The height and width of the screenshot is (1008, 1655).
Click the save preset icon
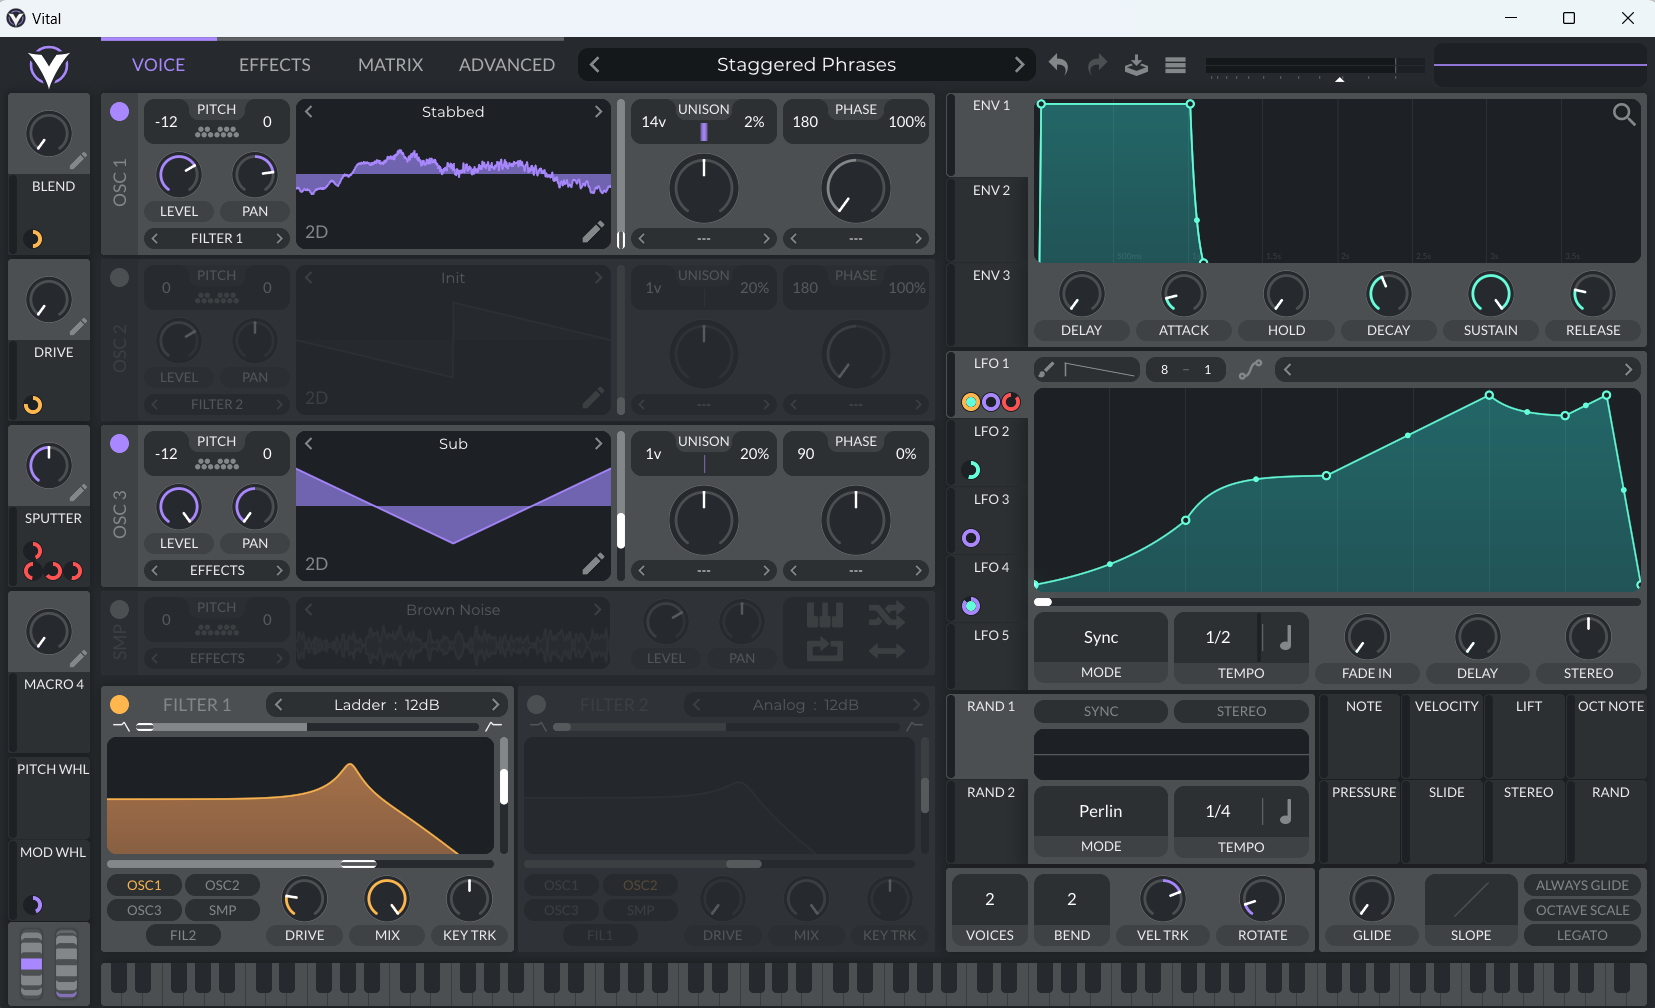[1136, 65]
